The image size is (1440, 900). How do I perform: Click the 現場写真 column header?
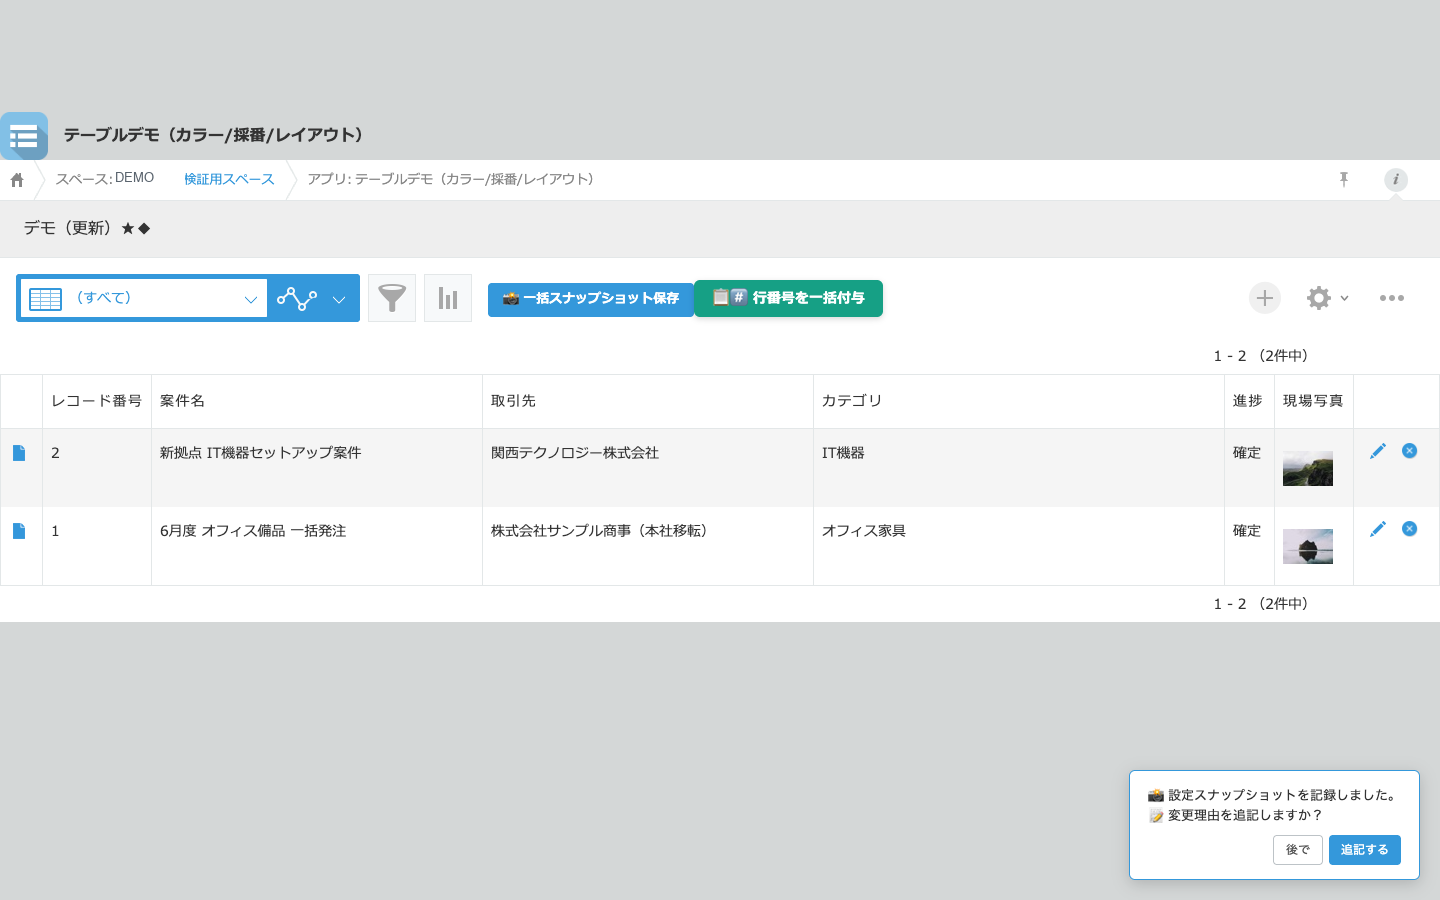pyautogui.click(x=1313, y=401)
